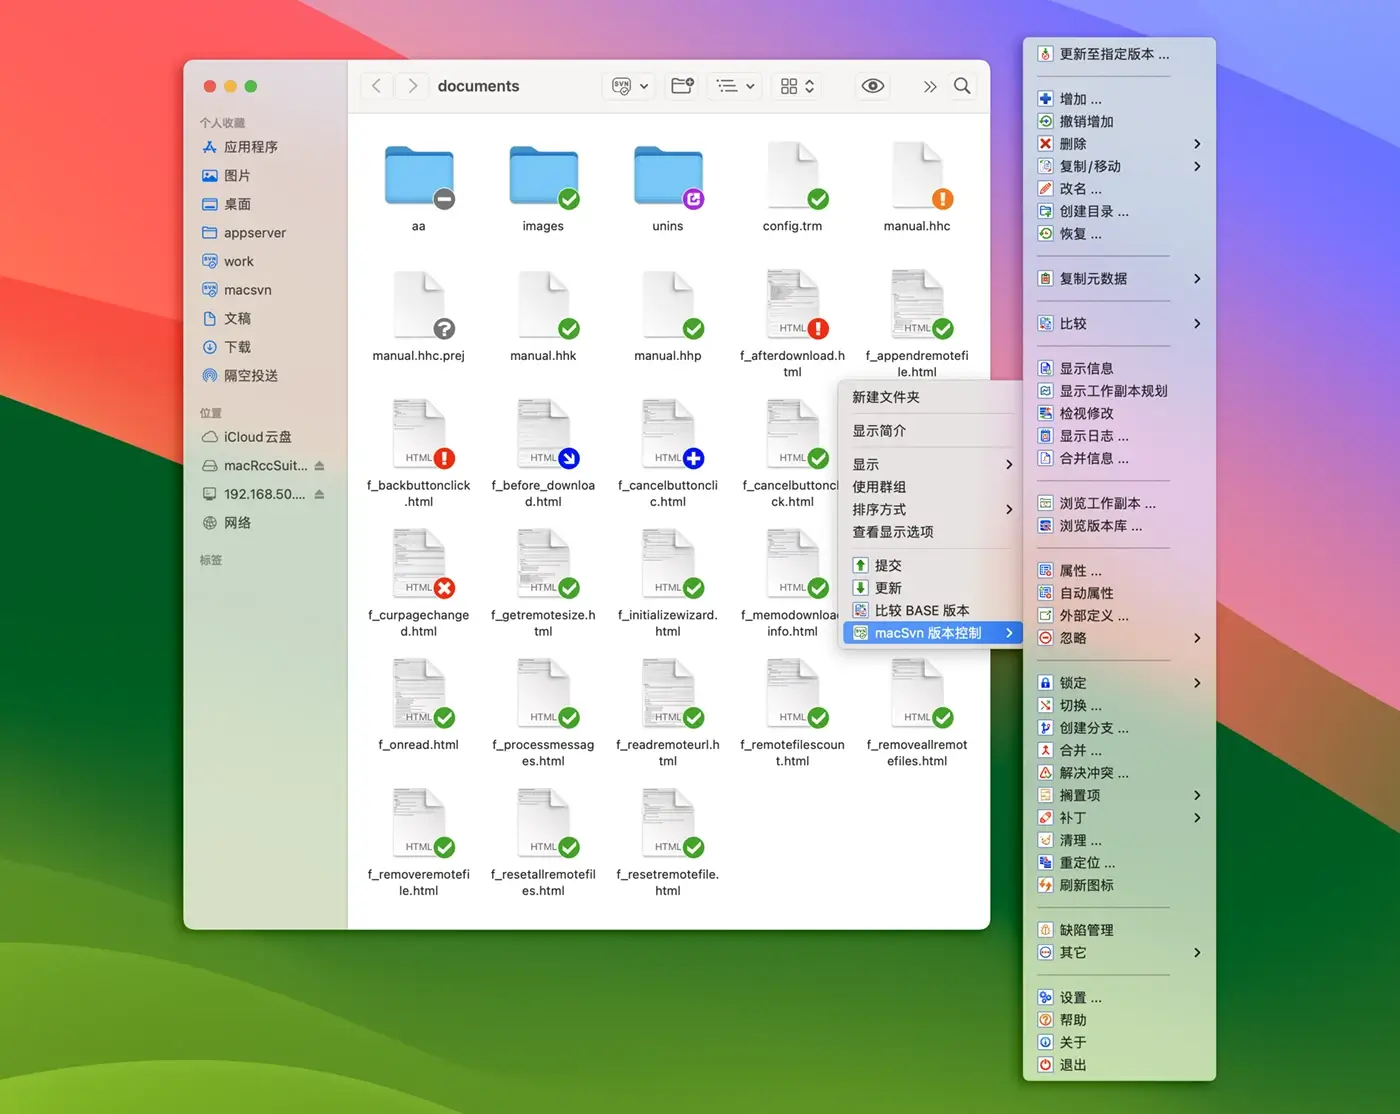Click the SVN dropdown in the Finder toolbar

[628, 86]
